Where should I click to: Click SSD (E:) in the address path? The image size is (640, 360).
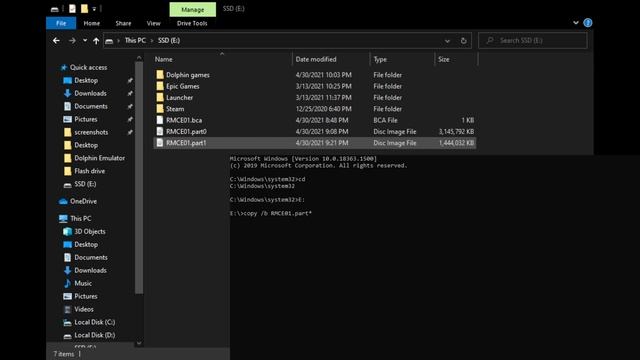169,40
